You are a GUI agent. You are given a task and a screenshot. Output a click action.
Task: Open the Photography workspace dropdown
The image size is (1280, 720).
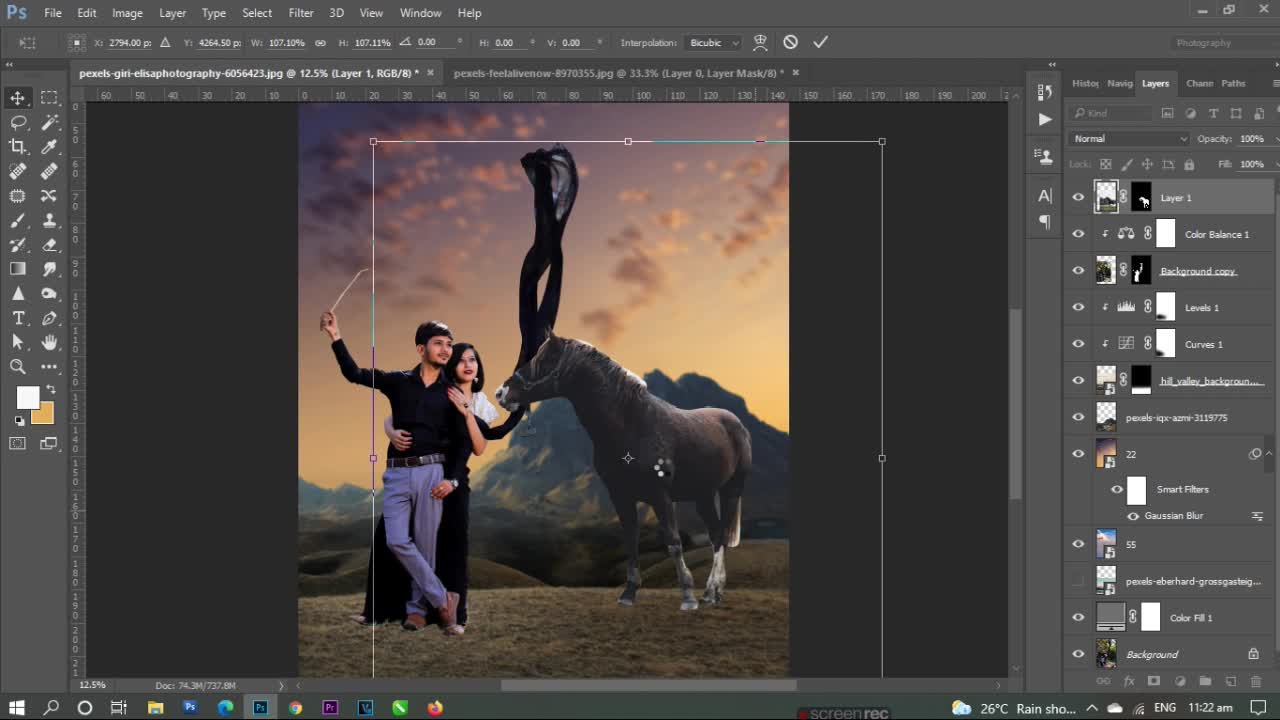1222,43
